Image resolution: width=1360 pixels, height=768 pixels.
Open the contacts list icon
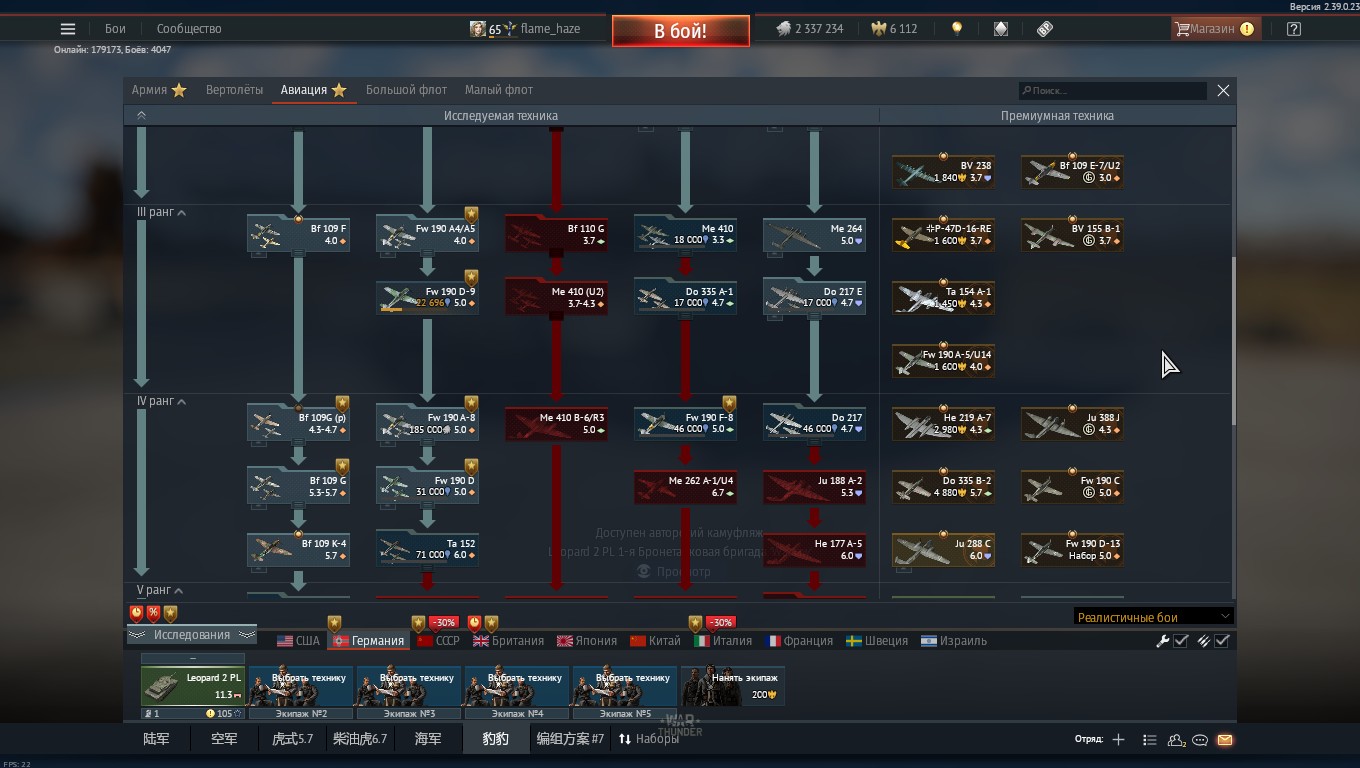click(x=1149, y=740)
